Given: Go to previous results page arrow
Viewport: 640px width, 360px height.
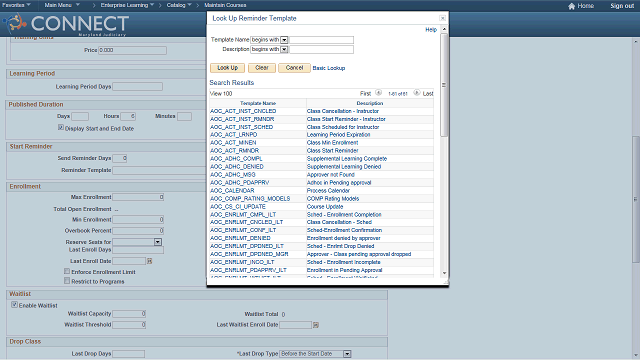Looking at the screenshot, I should tap(378, 93).
